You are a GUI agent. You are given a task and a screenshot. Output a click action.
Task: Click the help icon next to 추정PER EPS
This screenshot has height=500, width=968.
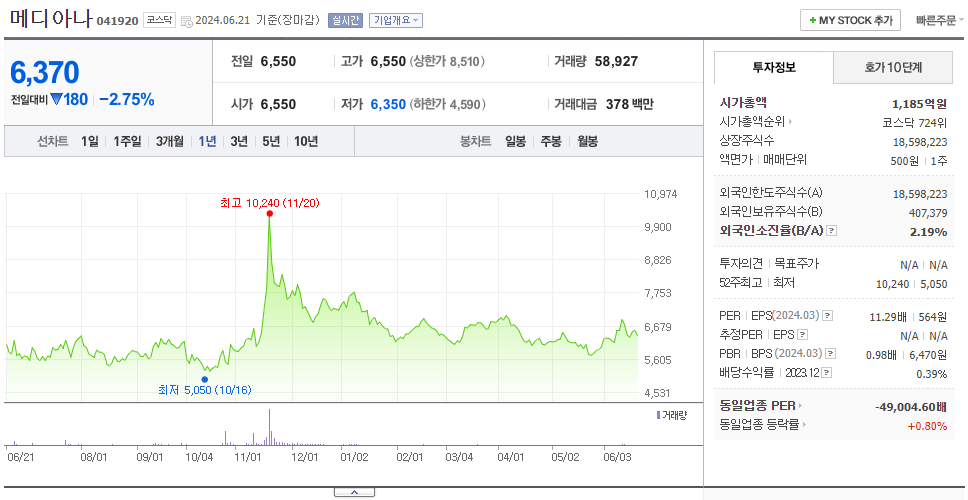(x=803, y=335)
